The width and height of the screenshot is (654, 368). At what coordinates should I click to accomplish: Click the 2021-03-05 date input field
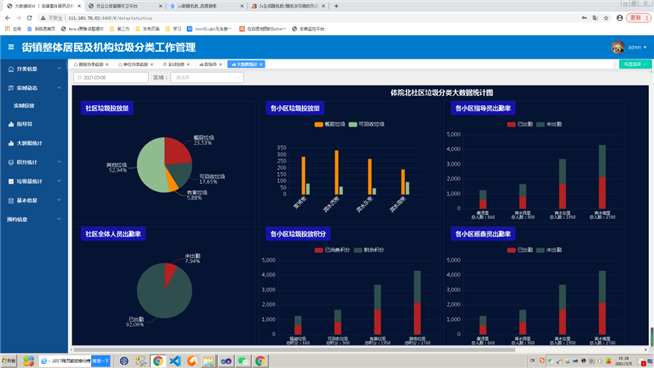pos(111,78)
